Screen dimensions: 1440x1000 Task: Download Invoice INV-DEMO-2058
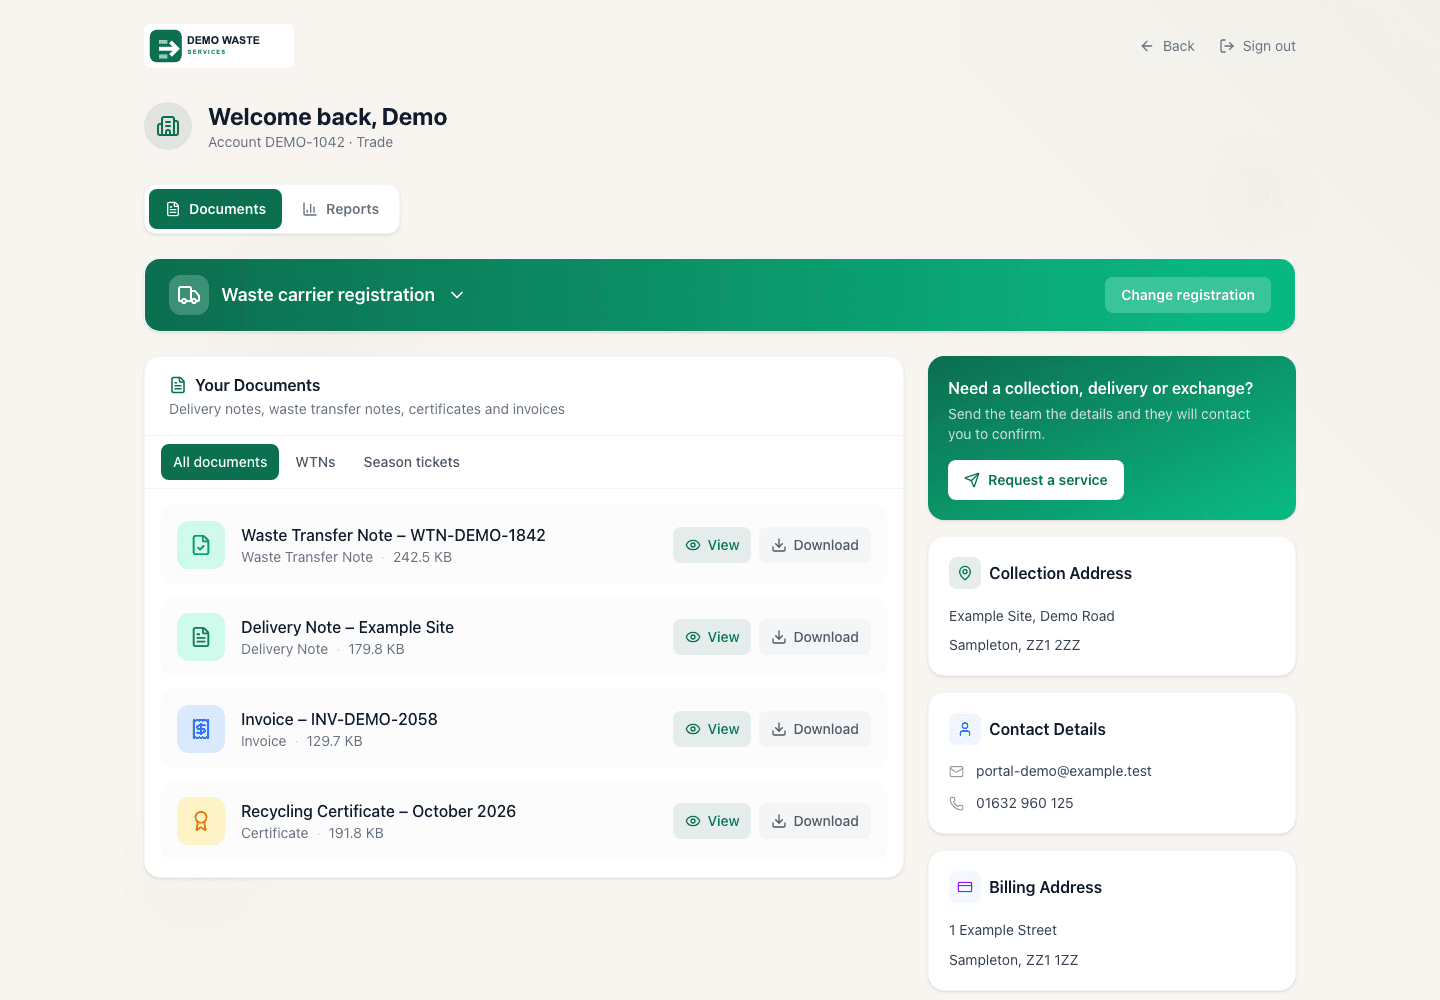coord(815,729)
